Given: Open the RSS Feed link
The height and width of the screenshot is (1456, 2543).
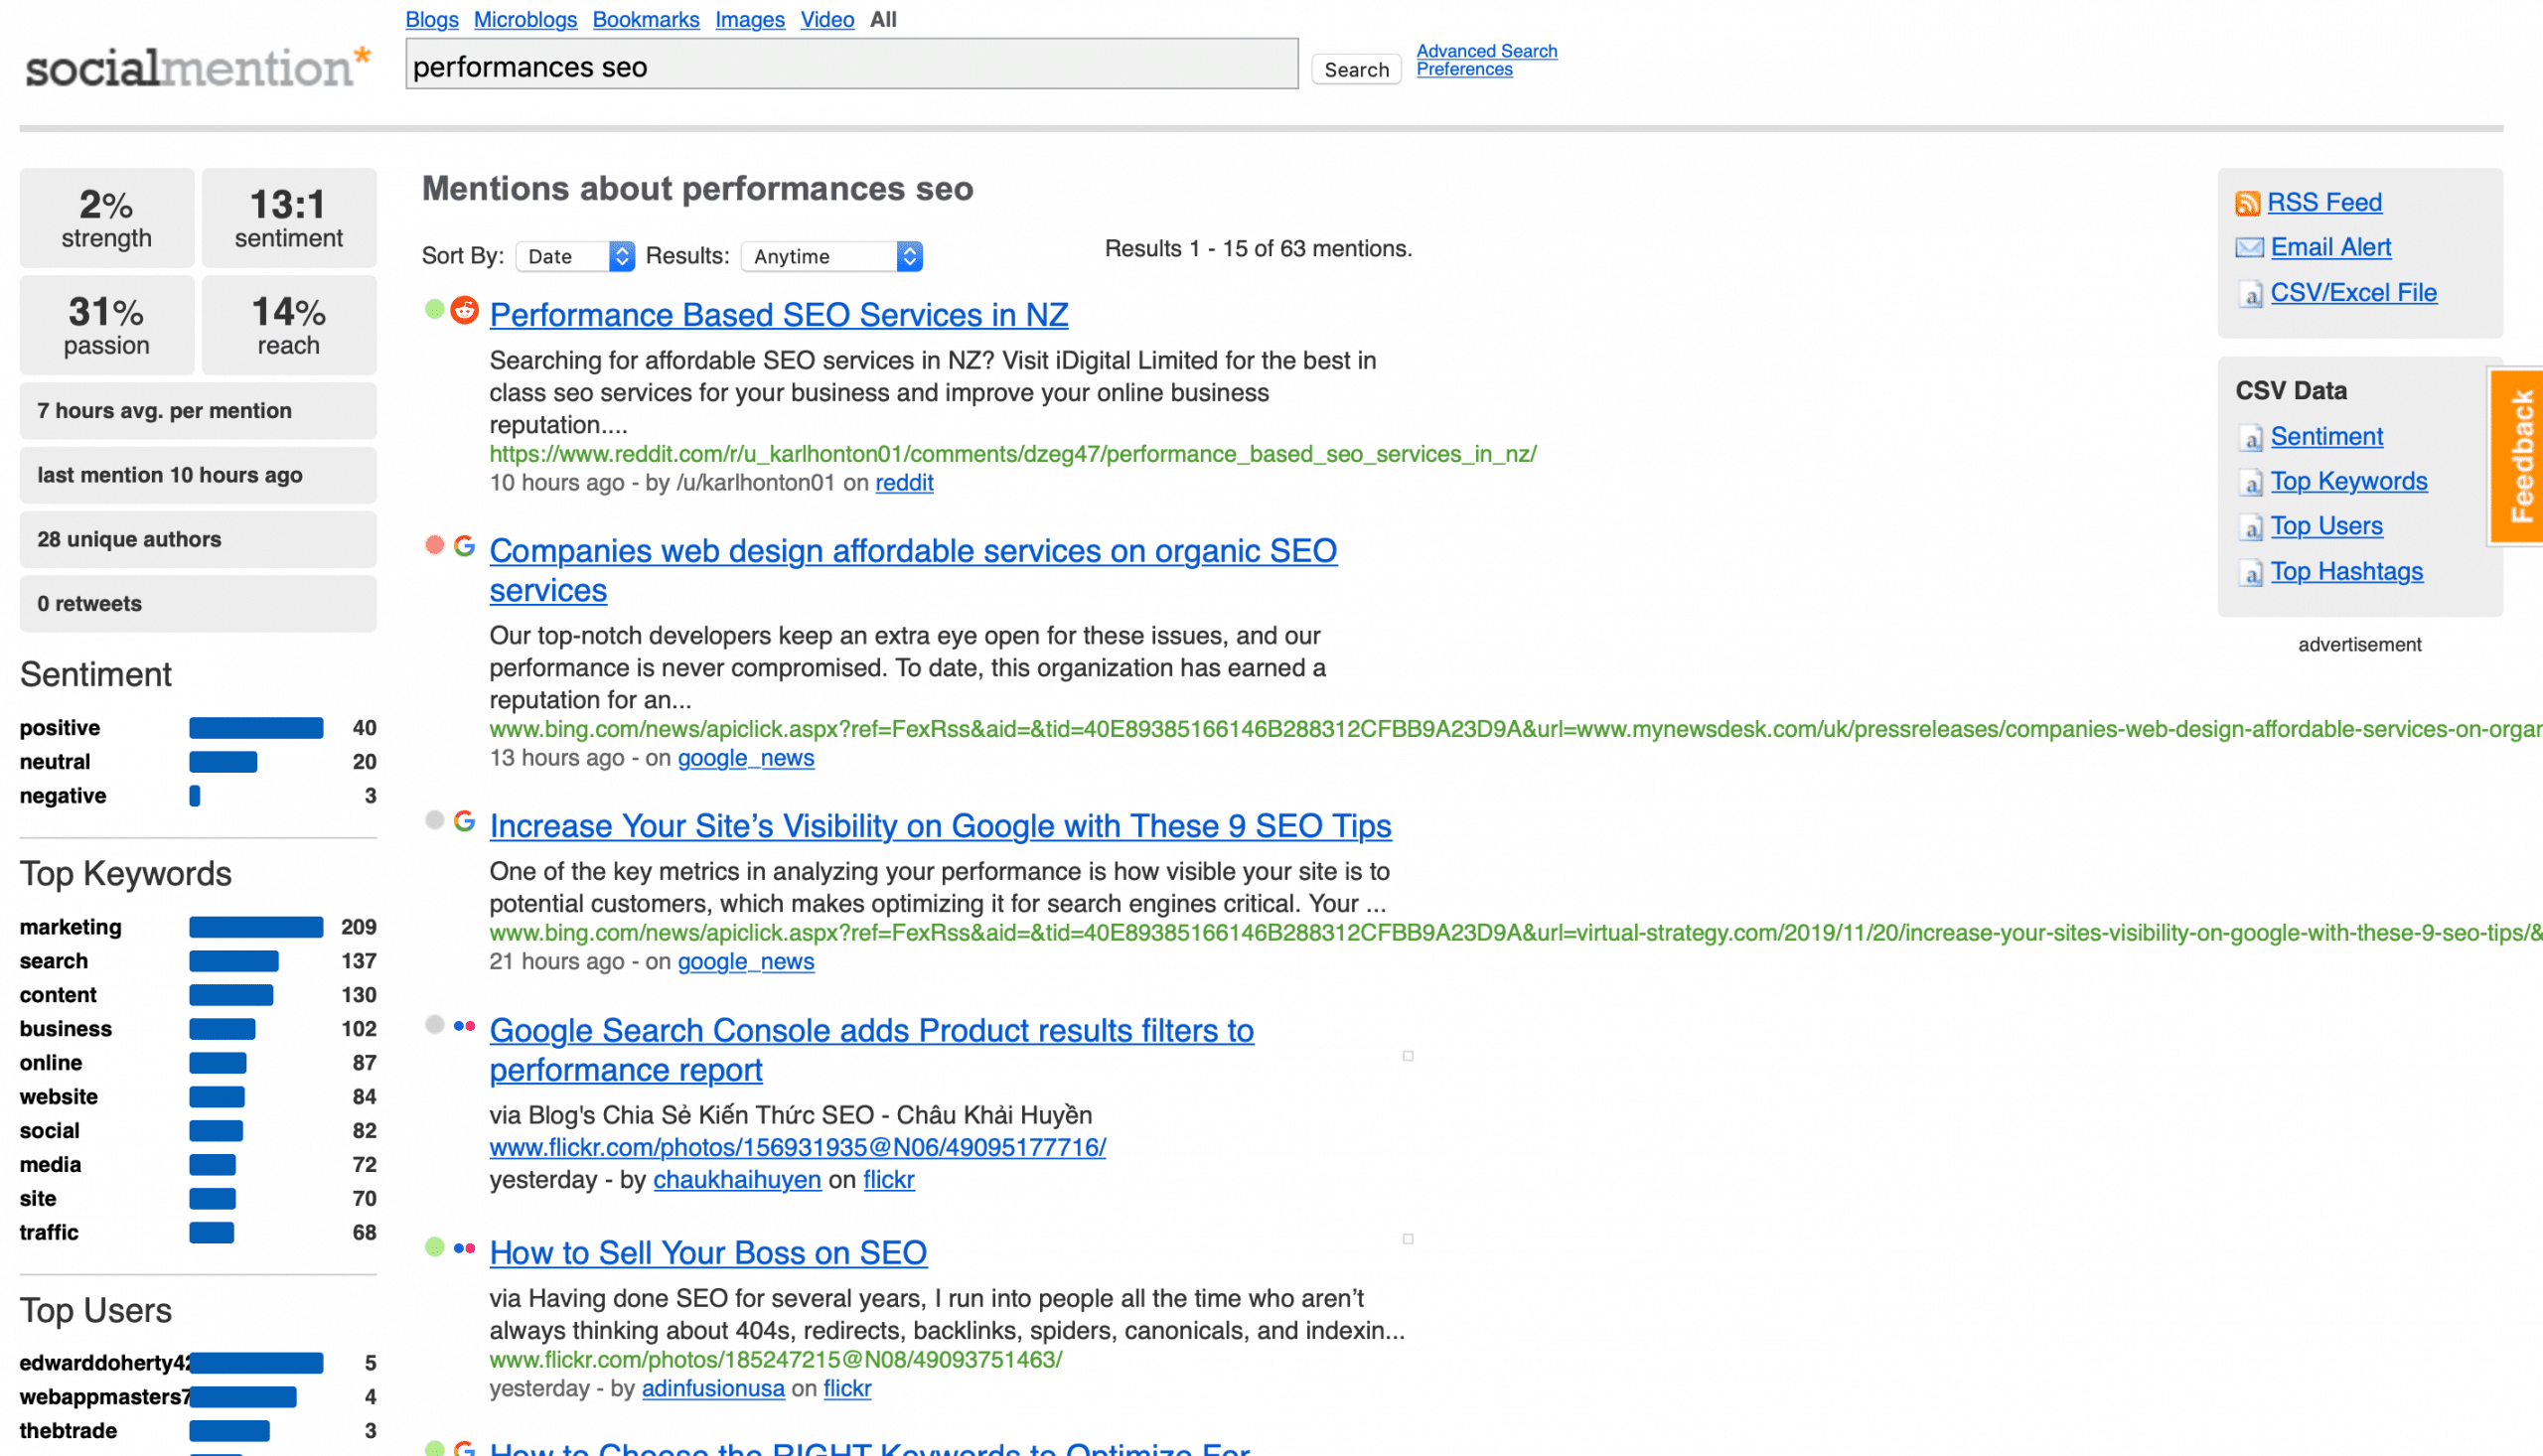Looking at the screenshot, I should click(x=2324, y=202).
